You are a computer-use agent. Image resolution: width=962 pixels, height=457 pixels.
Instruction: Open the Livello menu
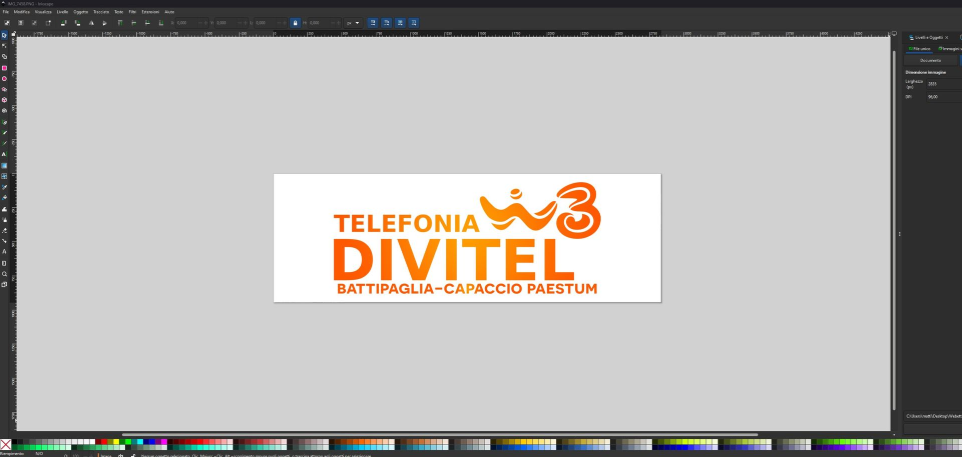pos(63,12)
